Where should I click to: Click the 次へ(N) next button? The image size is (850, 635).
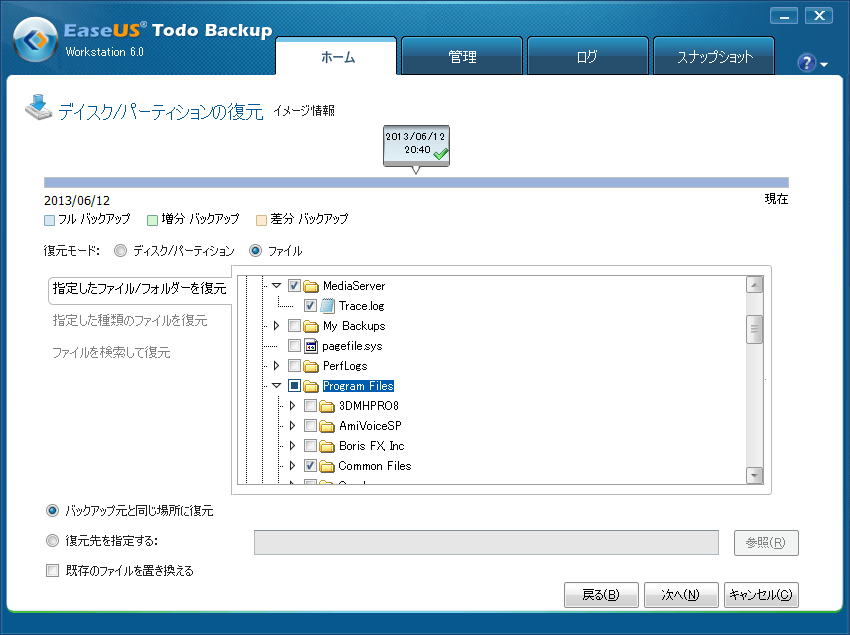point(681,595)
